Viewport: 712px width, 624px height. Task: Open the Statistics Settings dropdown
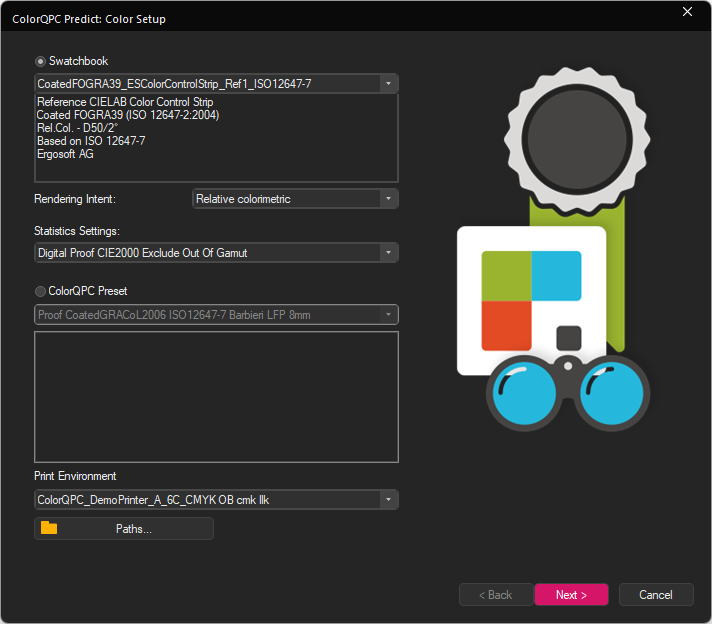click(216, 253)
